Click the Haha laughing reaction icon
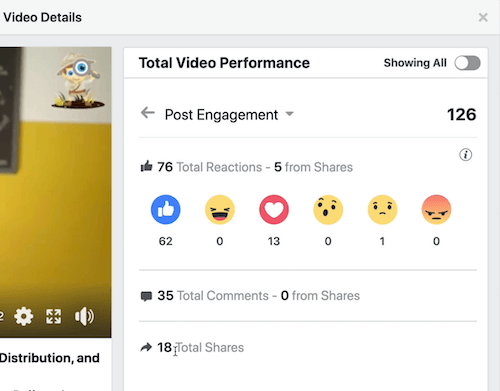The image size is (500, 391). [220, 210]
